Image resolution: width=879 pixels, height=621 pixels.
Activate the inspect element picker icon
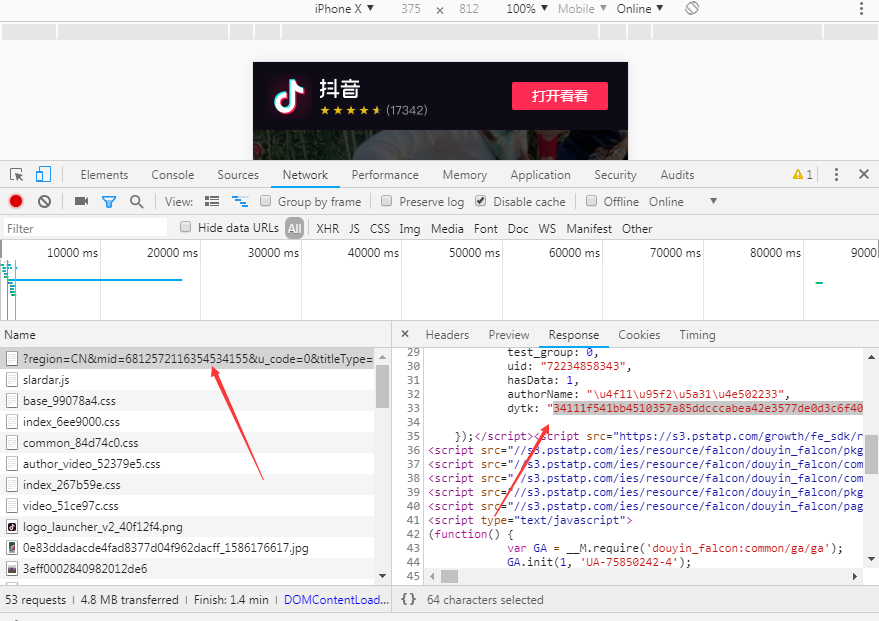(17, 175)
